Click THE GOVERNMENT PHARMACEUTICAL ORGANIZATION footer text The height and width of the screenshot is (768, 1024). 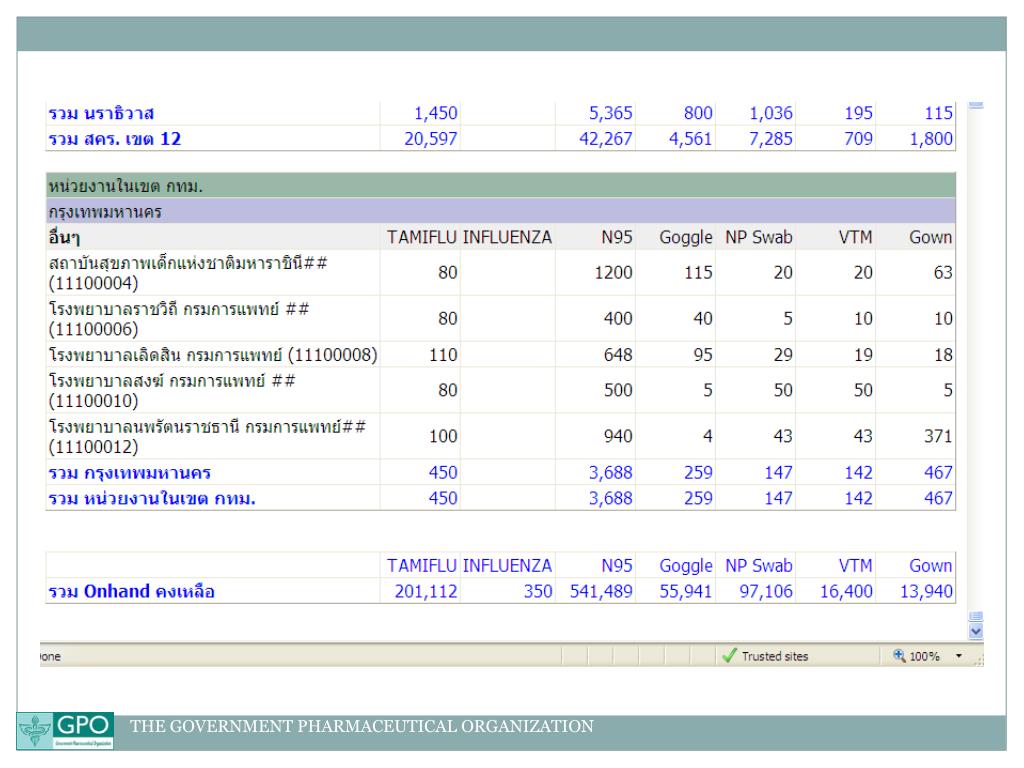coord(362,726)
